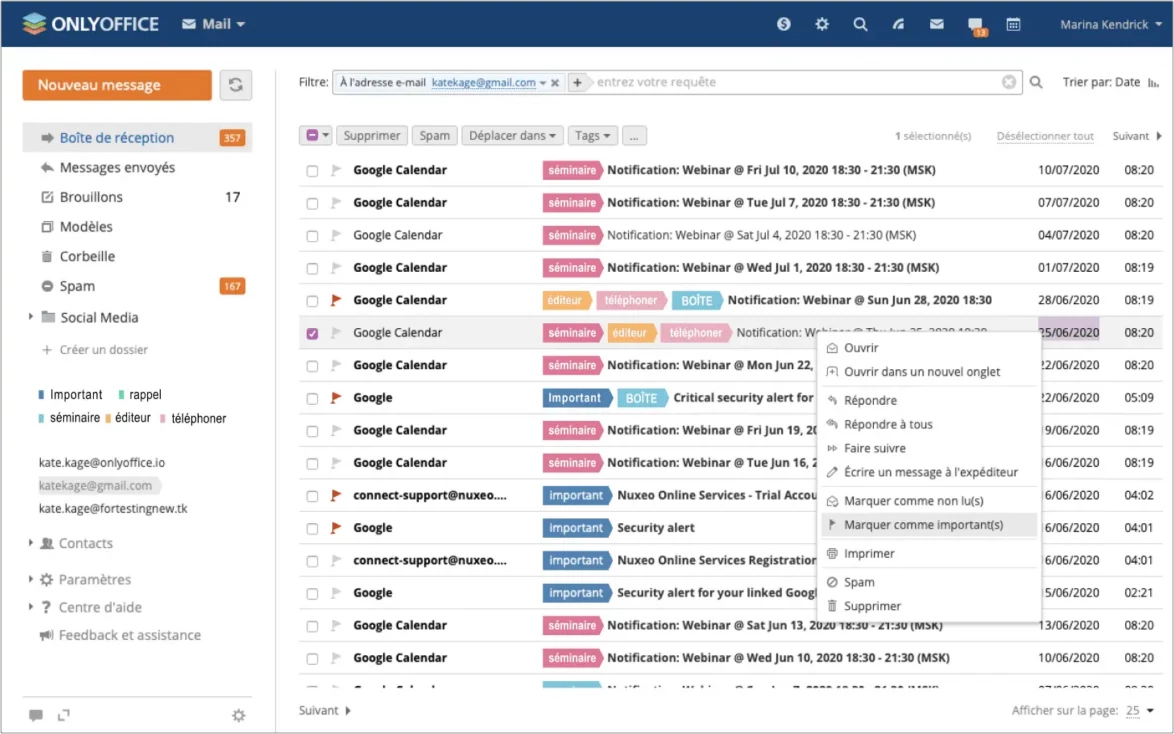Check the 07/07/2020 Google Calendar message

tap(312, 203)
